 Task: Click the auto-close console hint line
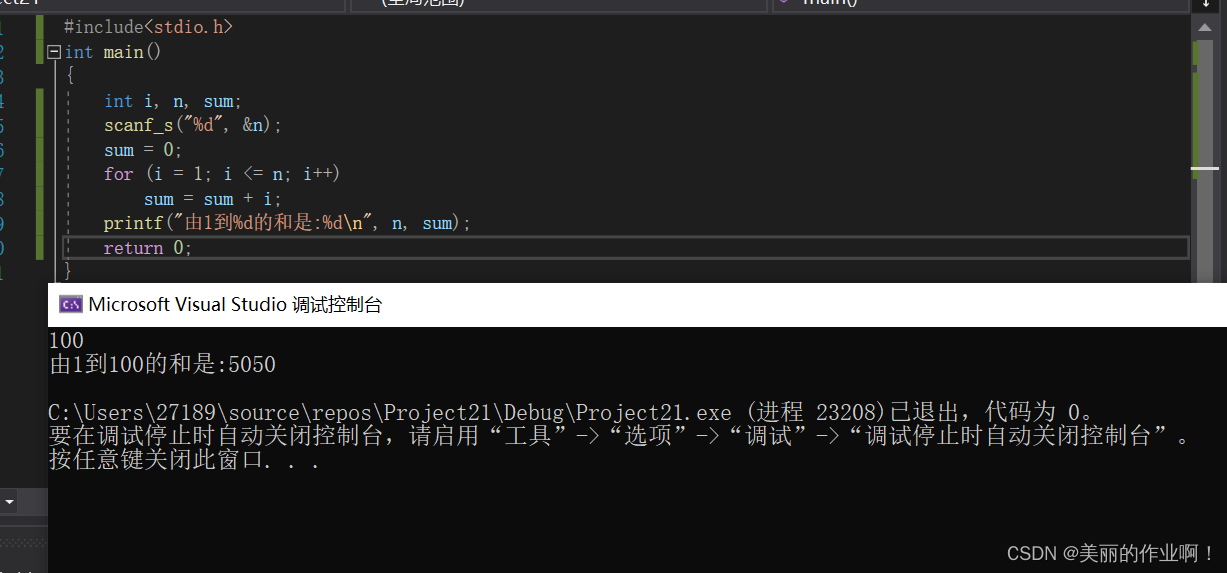click(620, 437)
